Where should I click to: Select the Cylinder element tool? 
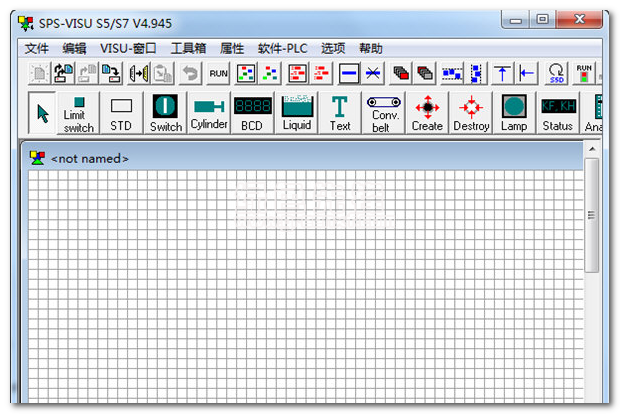(209, 113)
